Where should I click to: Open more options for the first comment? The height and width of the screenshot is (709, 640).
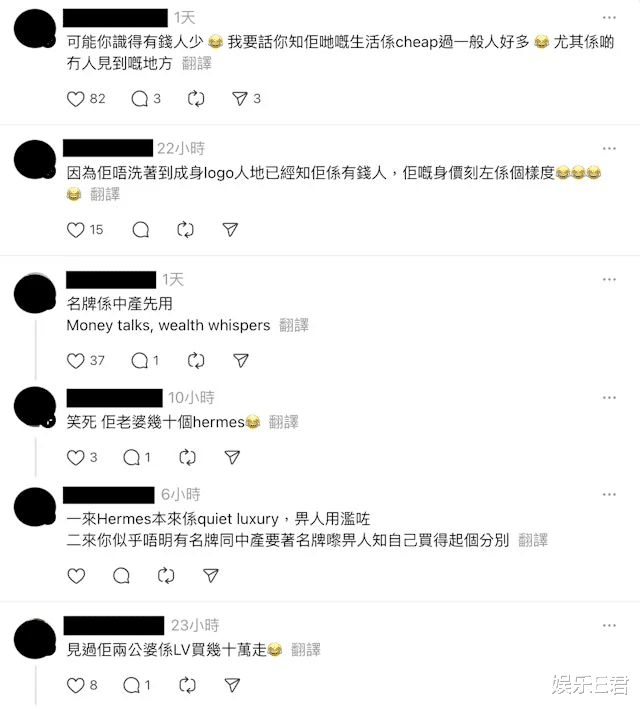609,18
